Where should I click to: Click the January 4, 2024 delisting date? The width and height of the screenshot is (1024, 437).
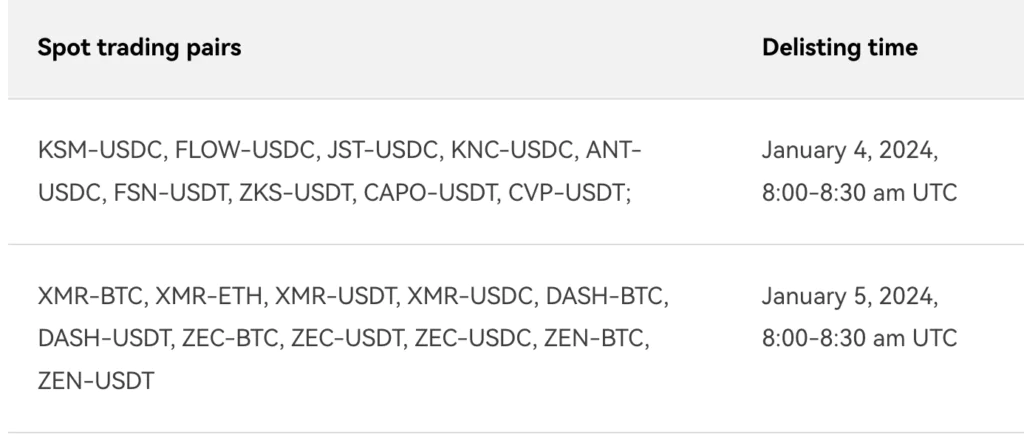tap(849, 152)
